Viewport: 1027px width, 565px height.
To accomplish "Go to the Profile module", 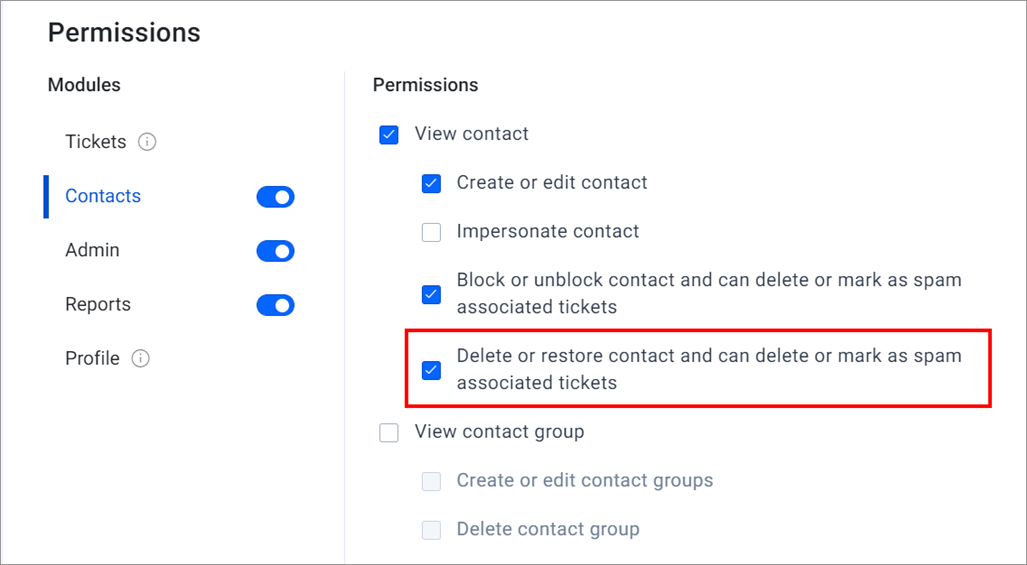I will tap(92, 359).
